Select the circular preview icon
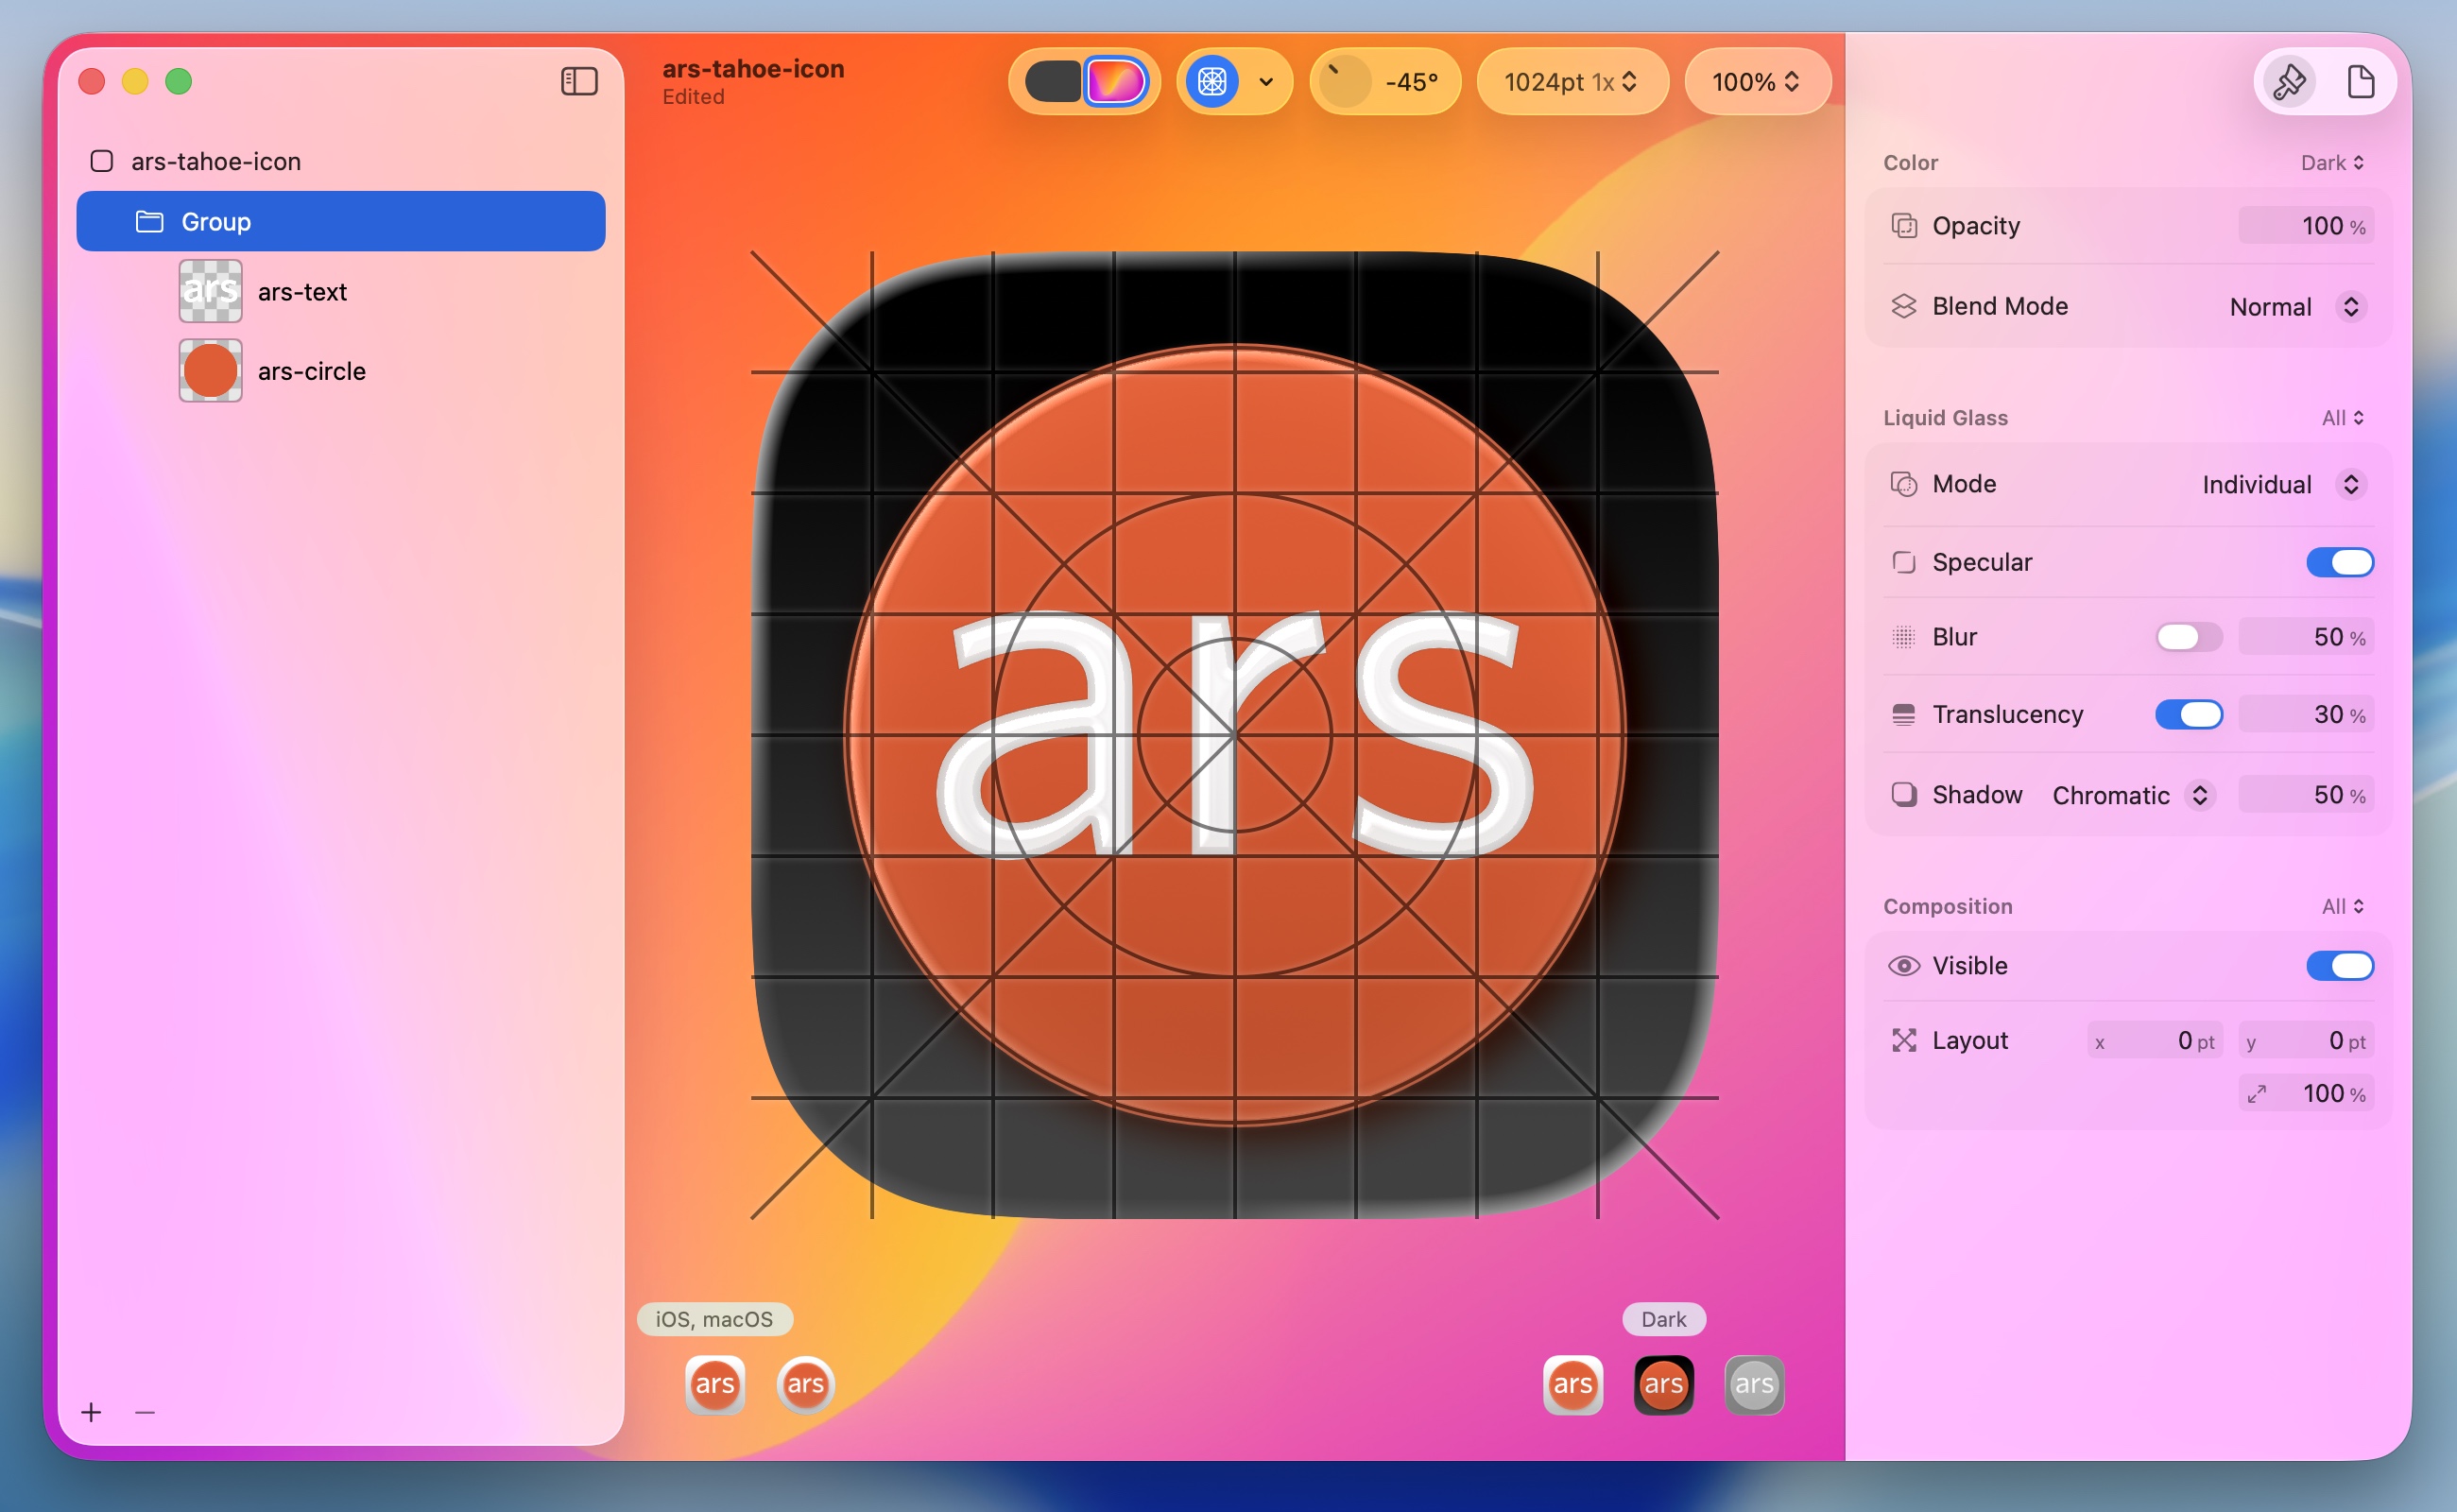The height and width of the screenshot is (1512, 2457). click(x=805, y=1384)
